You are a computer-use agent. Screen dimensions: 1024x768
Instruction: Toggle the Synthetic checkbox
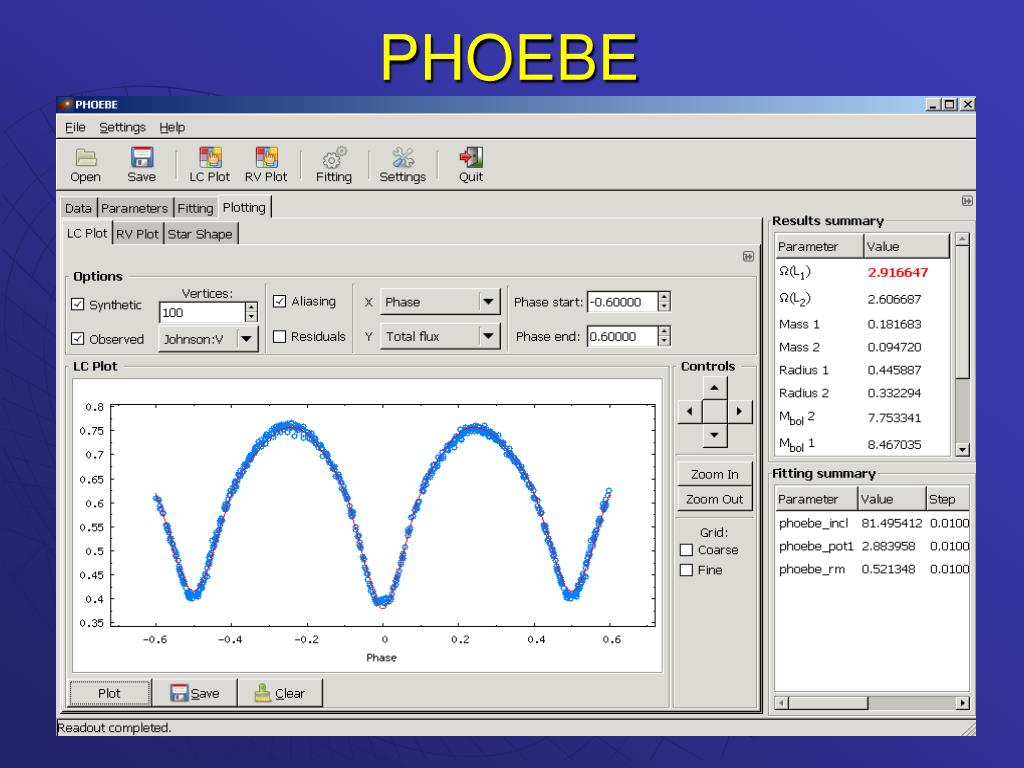[78, 304]
